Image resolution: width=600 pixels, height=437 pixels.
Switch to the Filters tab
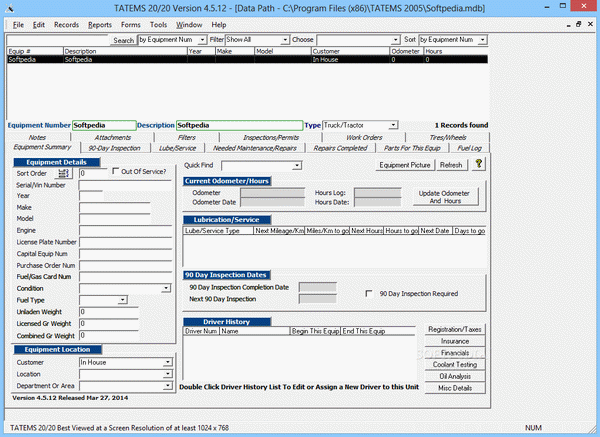coord(187,137)
